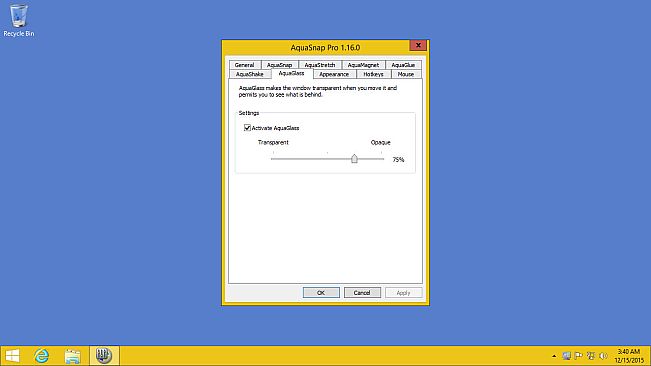The image size is (651, 366).
Task: Click the Transparent slider label
Action: point(273,142)
